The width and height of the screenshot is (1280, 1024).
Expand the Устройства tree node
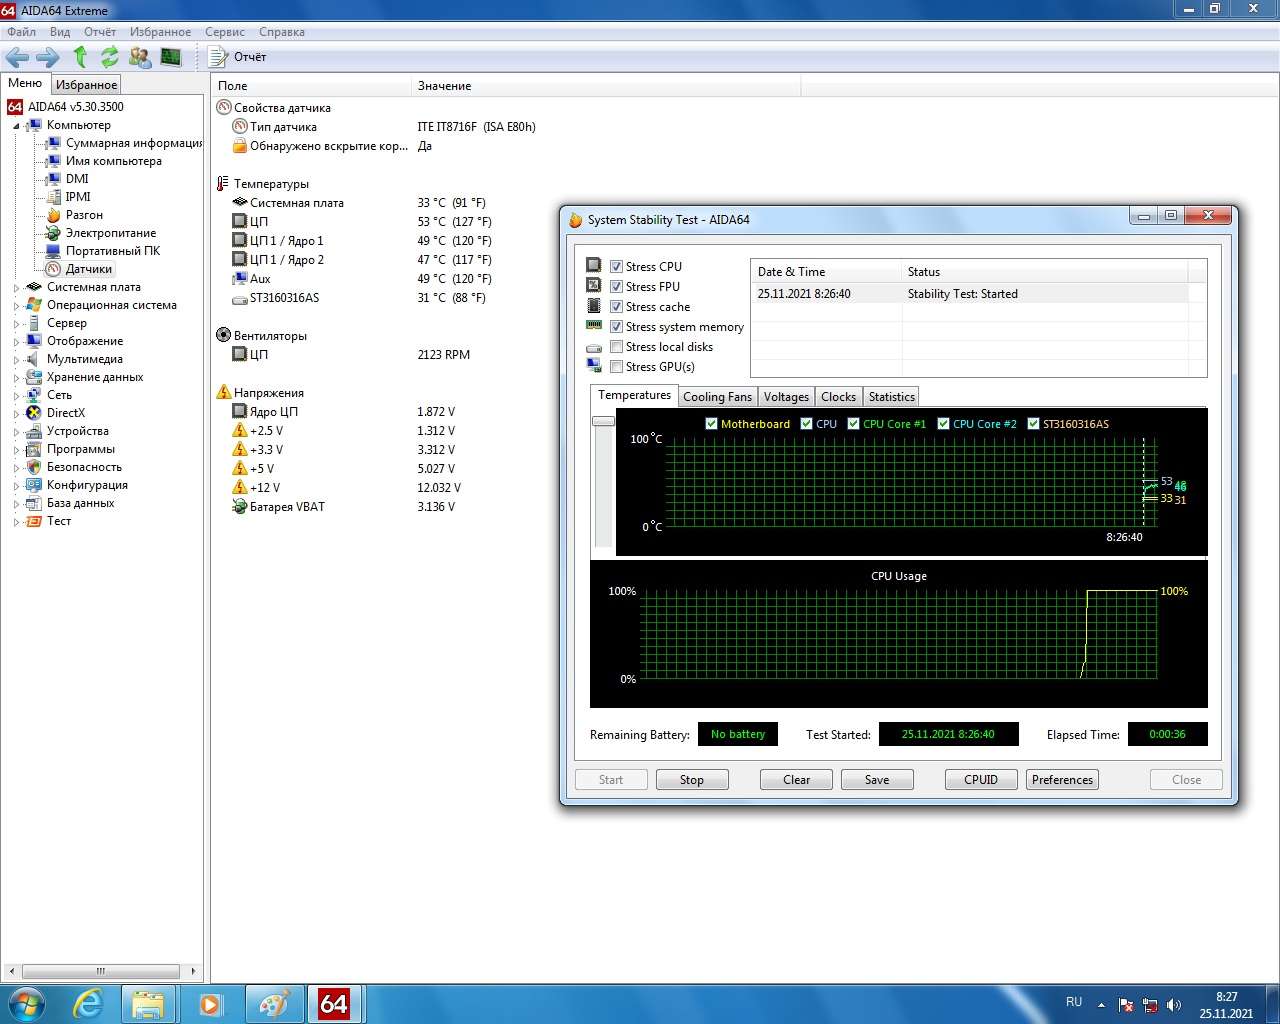[x=16, y=432]
